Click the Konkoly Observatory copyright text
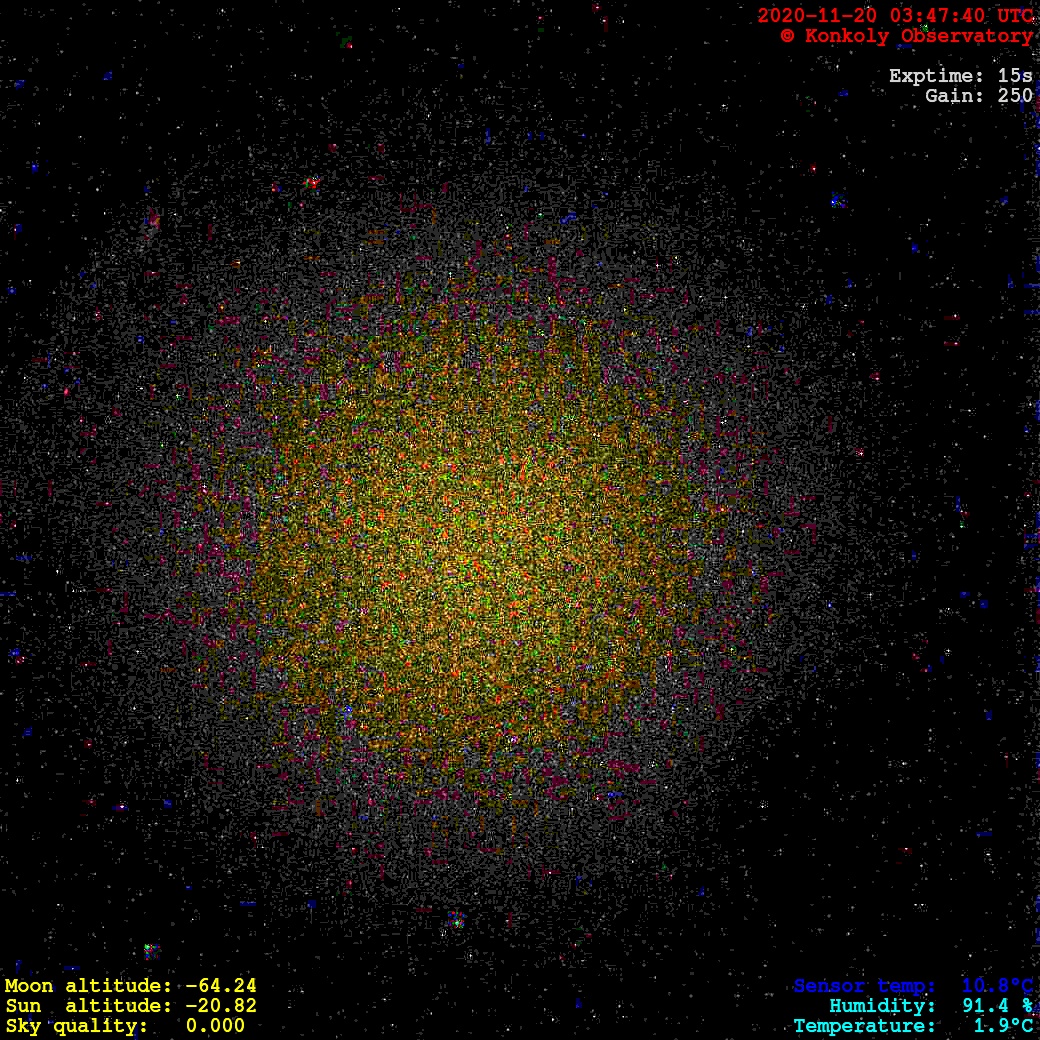 tap(906, 36)
